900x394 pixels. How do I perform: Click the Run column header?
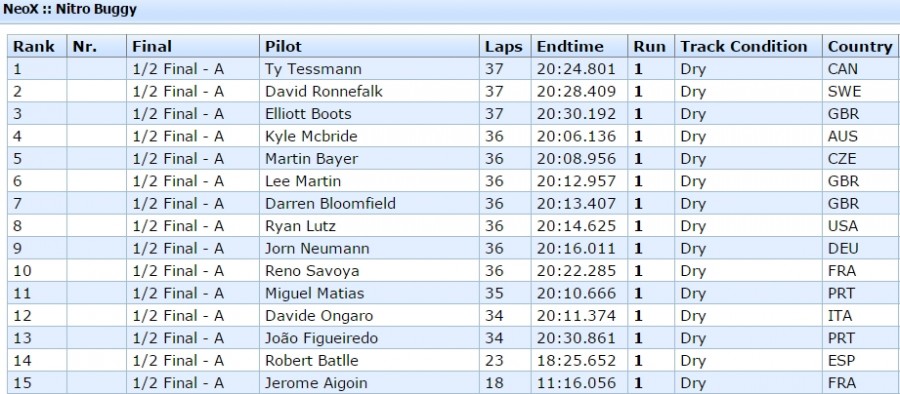[x=651, y=47]
